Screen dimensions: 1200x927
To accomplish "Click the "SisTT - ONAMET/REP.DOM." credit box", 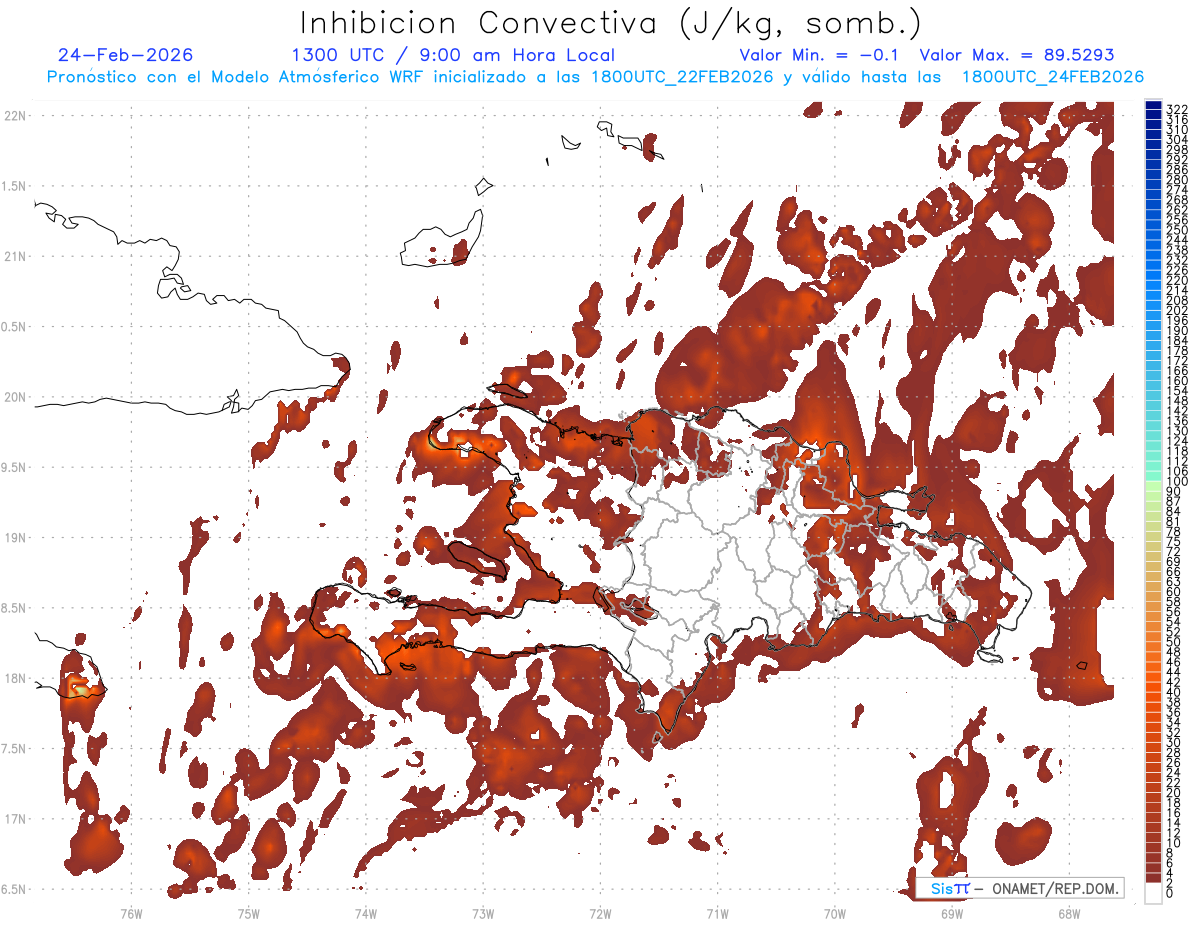I will [1019, 888].
